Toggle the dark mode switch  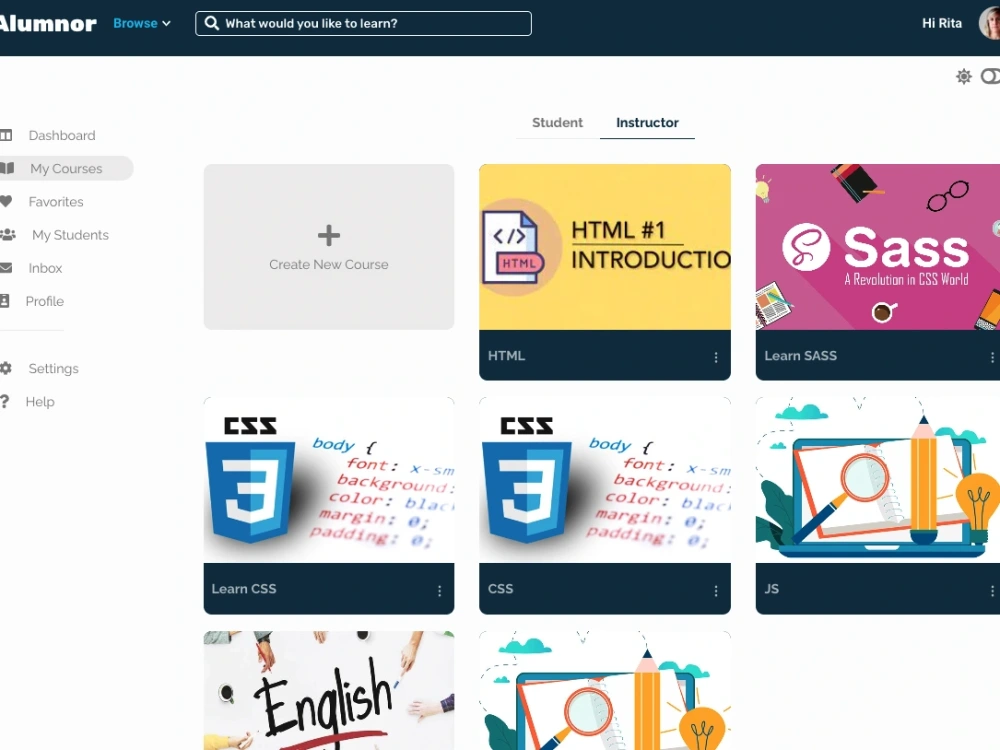pyautogui.click(x=990, y=77)
